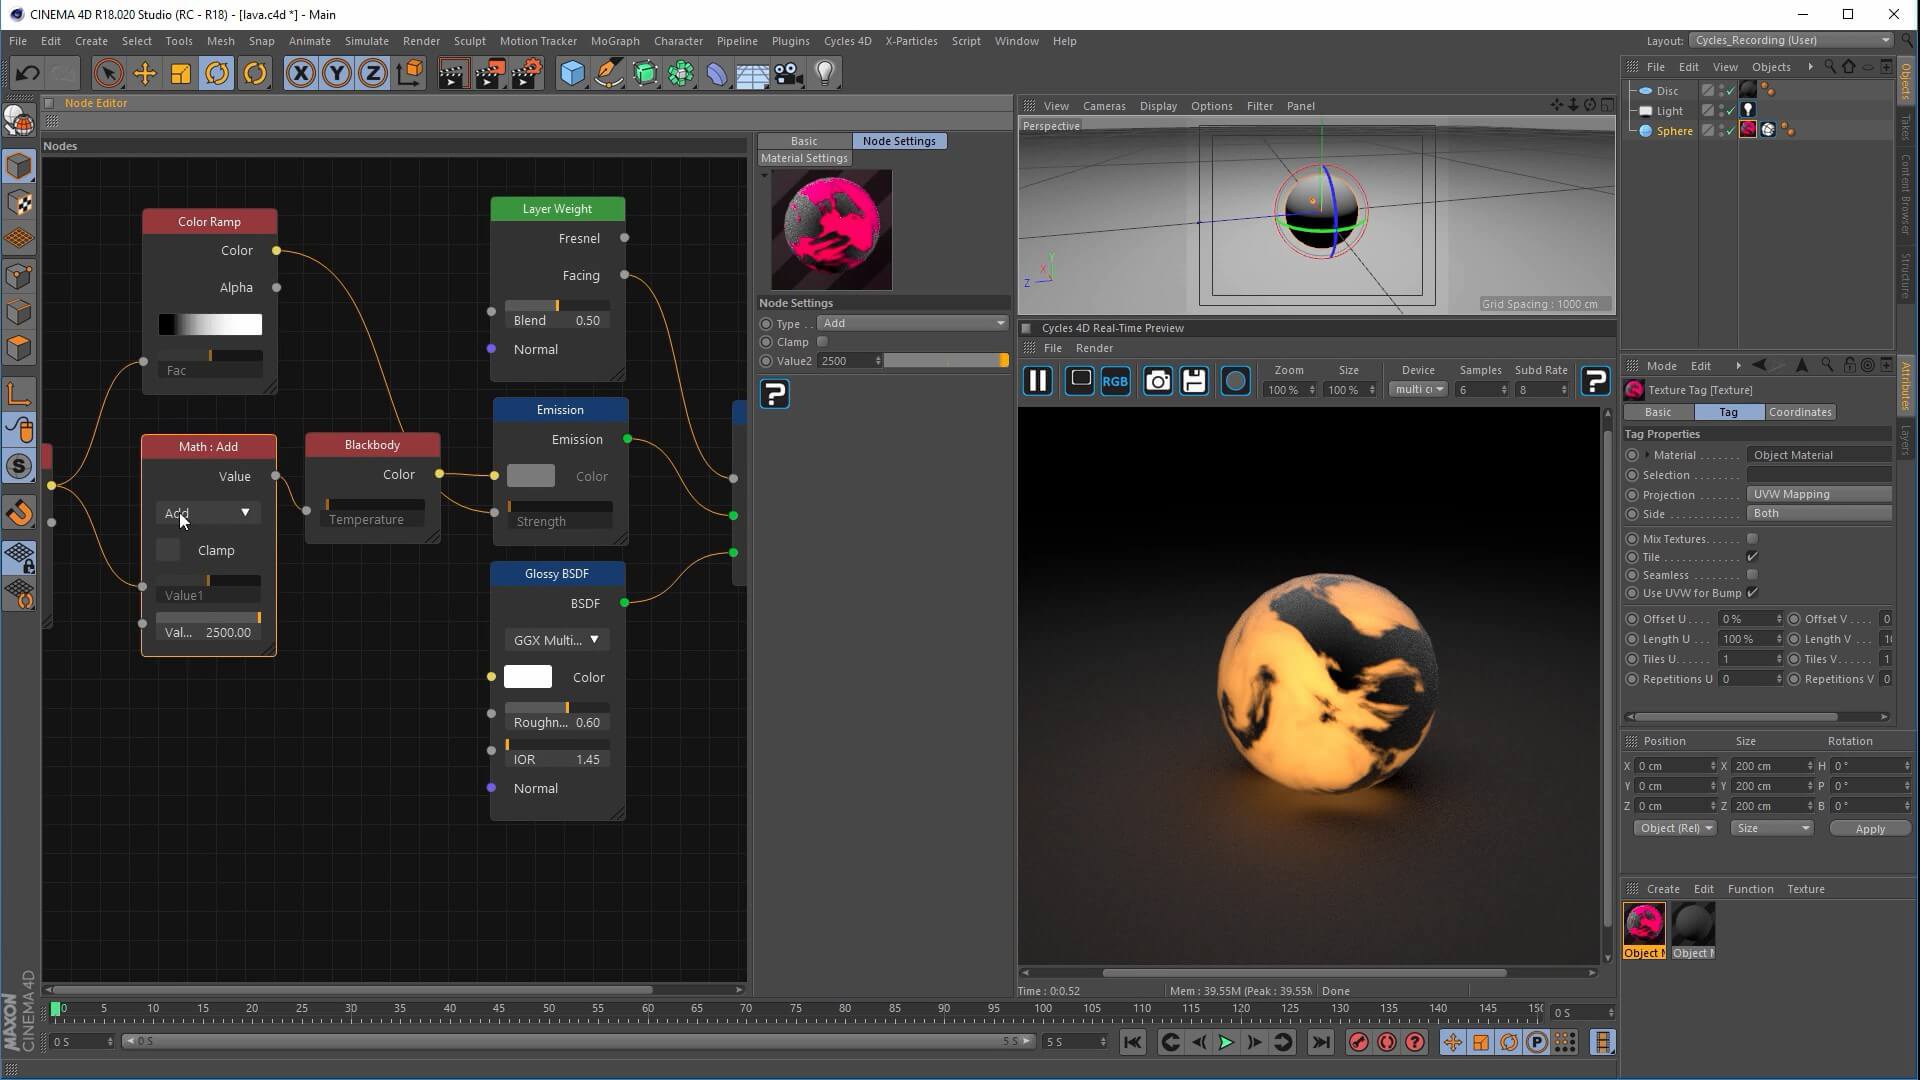The width and height of the screenshot is (1920, 1080).
Task: Toggle the Tile checkbox in Tag Properties
Action: [x=1752, y=557]
